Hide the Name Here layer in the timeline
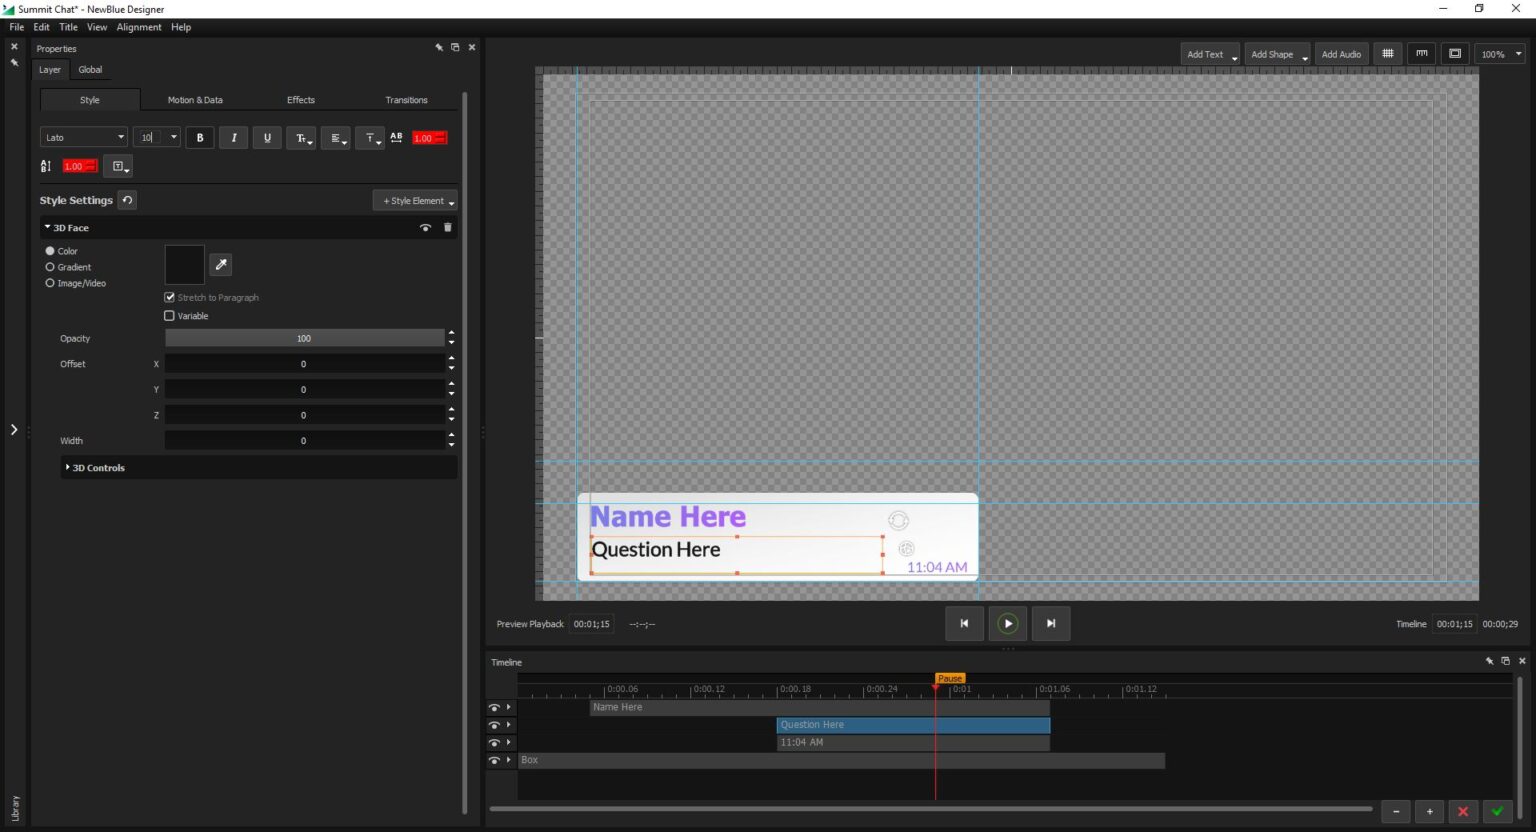The height and width of the screenshot is (832, 1536). click(494, 707)
